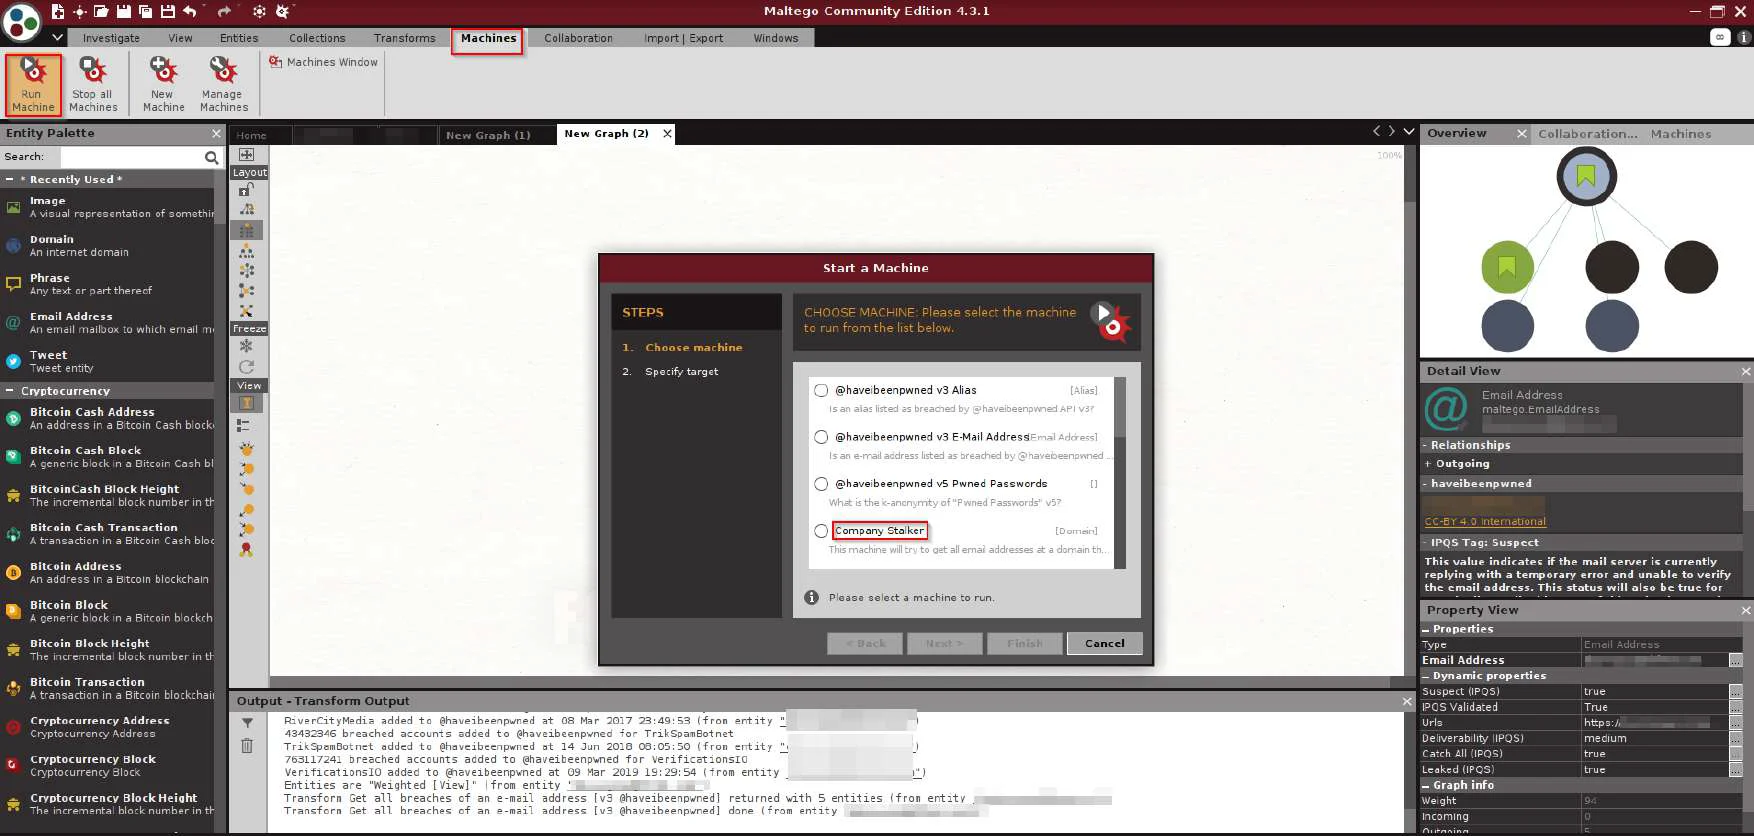Select the highlighted layout mode icon under Layout
Viewport: 1754px width, 836px height.
pos(246,230)
